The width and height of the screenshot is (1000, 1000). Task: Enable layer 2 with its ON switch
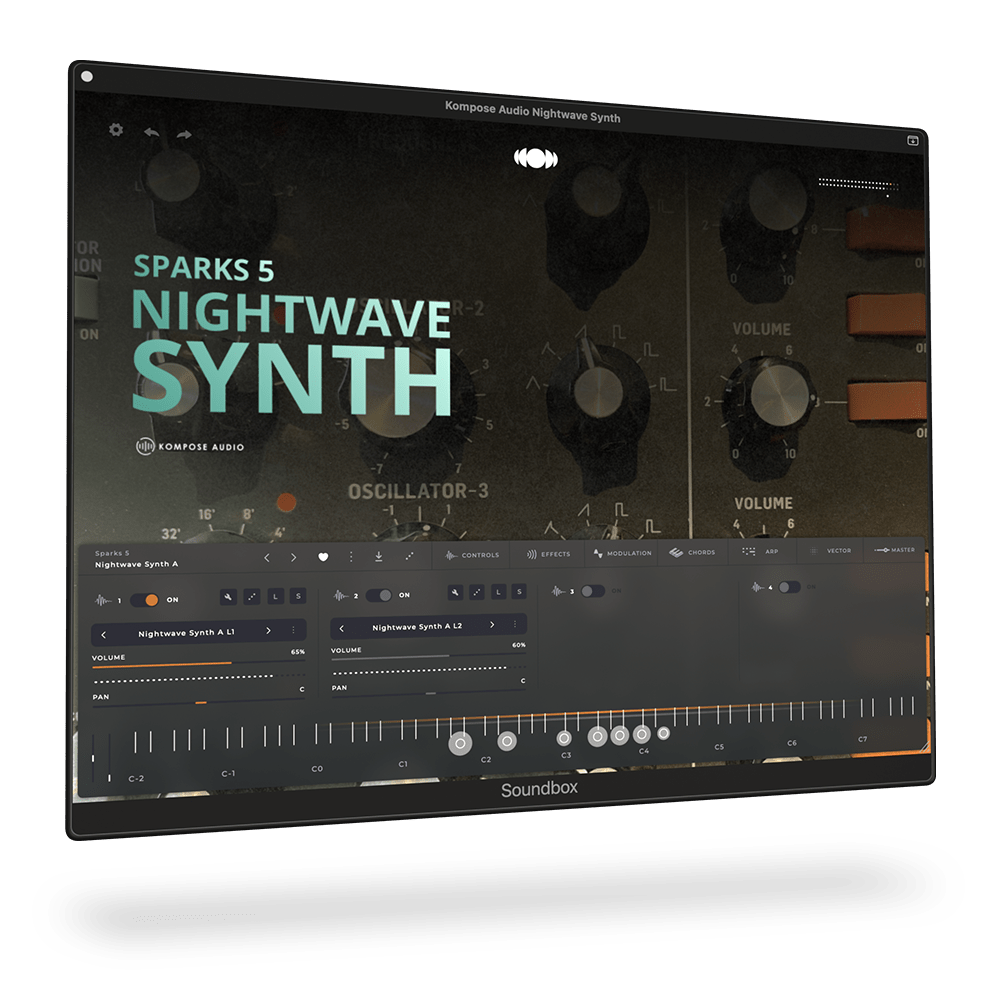(380, 593)
